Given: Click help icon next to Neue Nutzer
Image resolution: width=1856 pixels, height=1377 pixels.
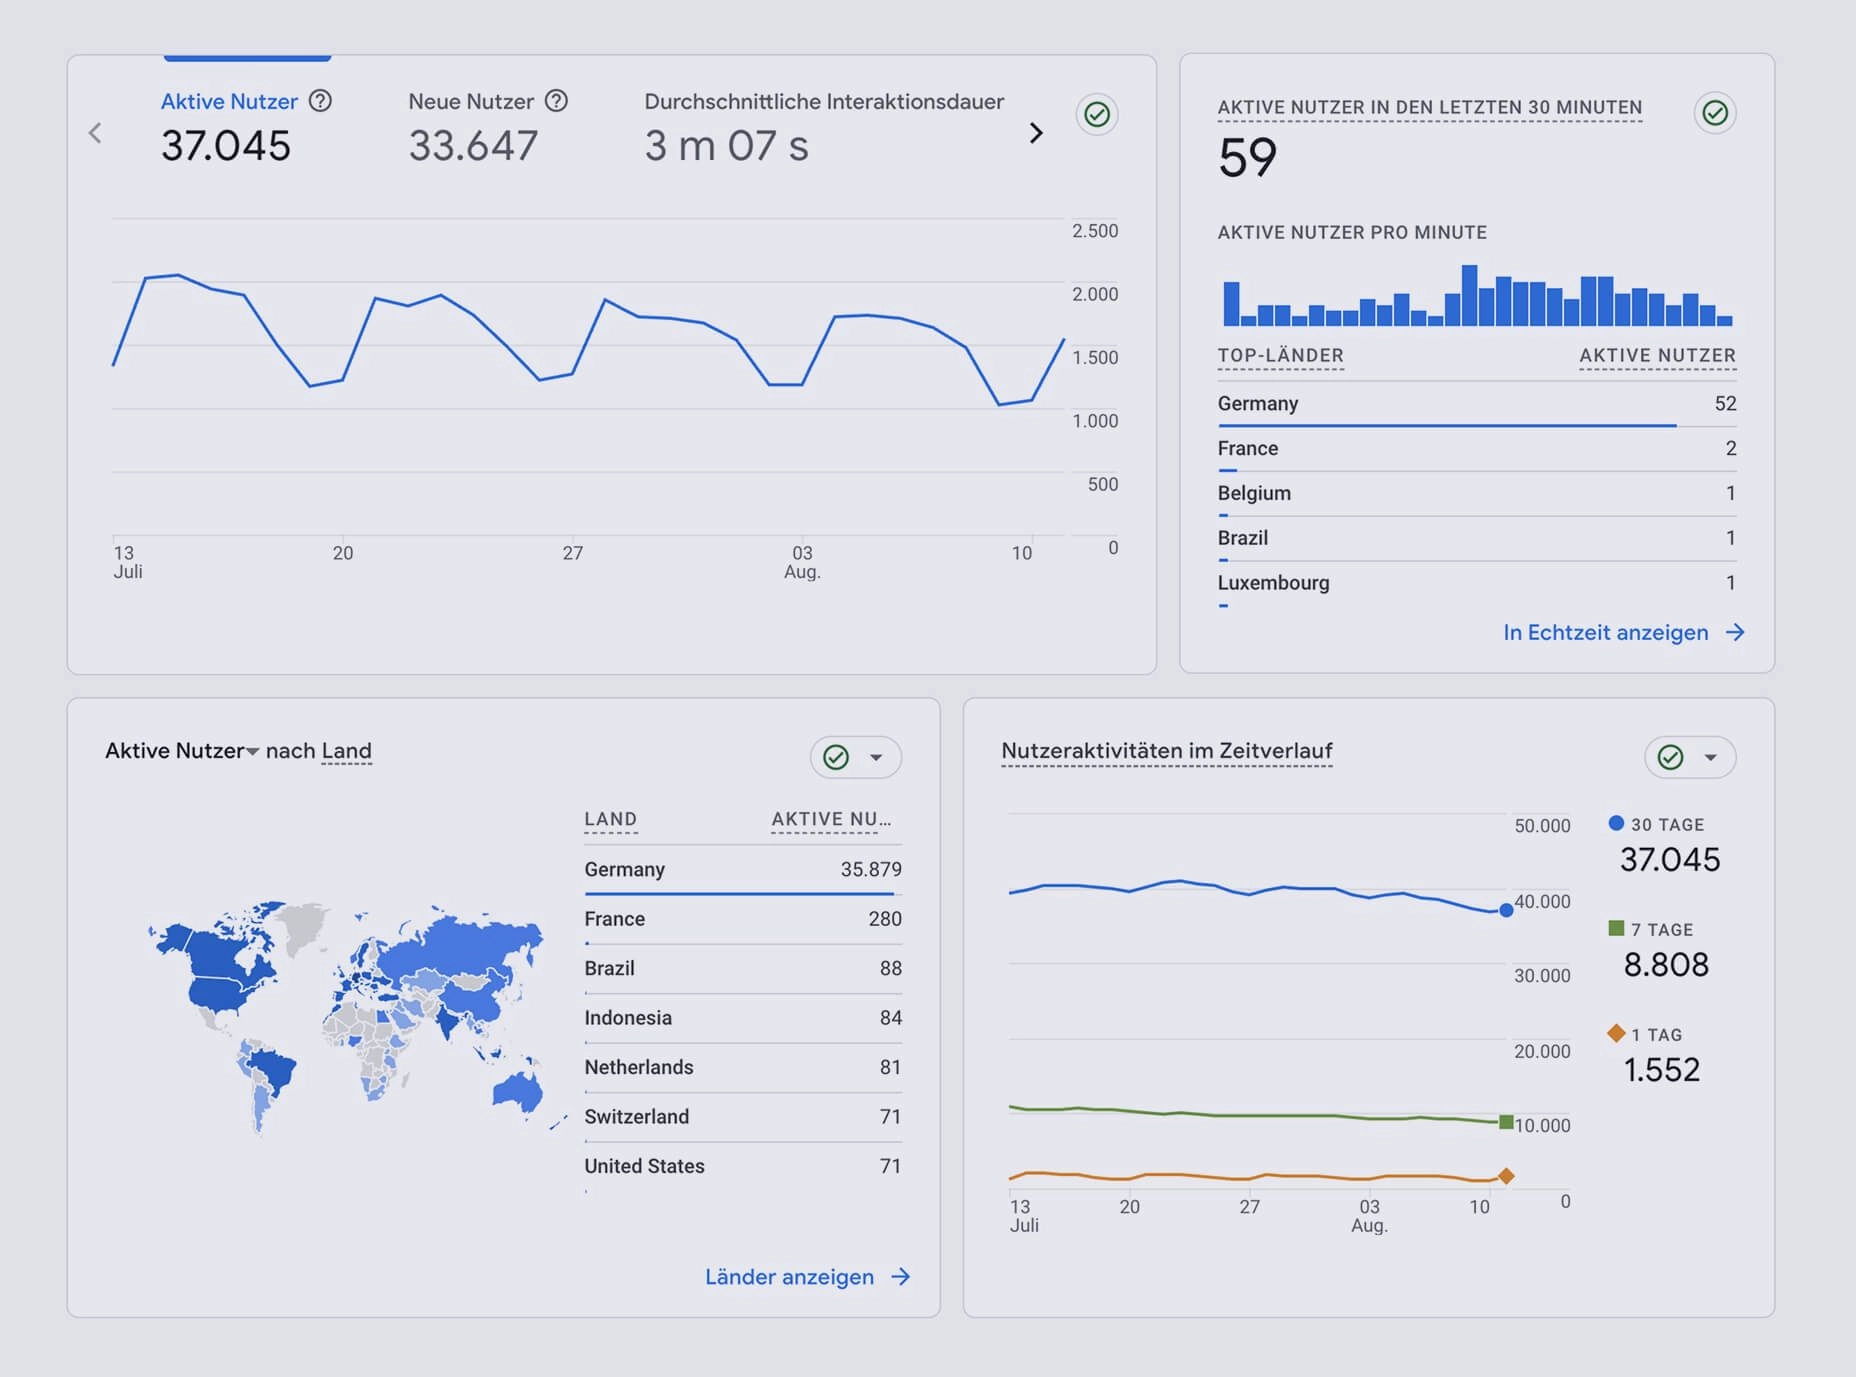Looking at the screenshot, I should click(556, 101).
